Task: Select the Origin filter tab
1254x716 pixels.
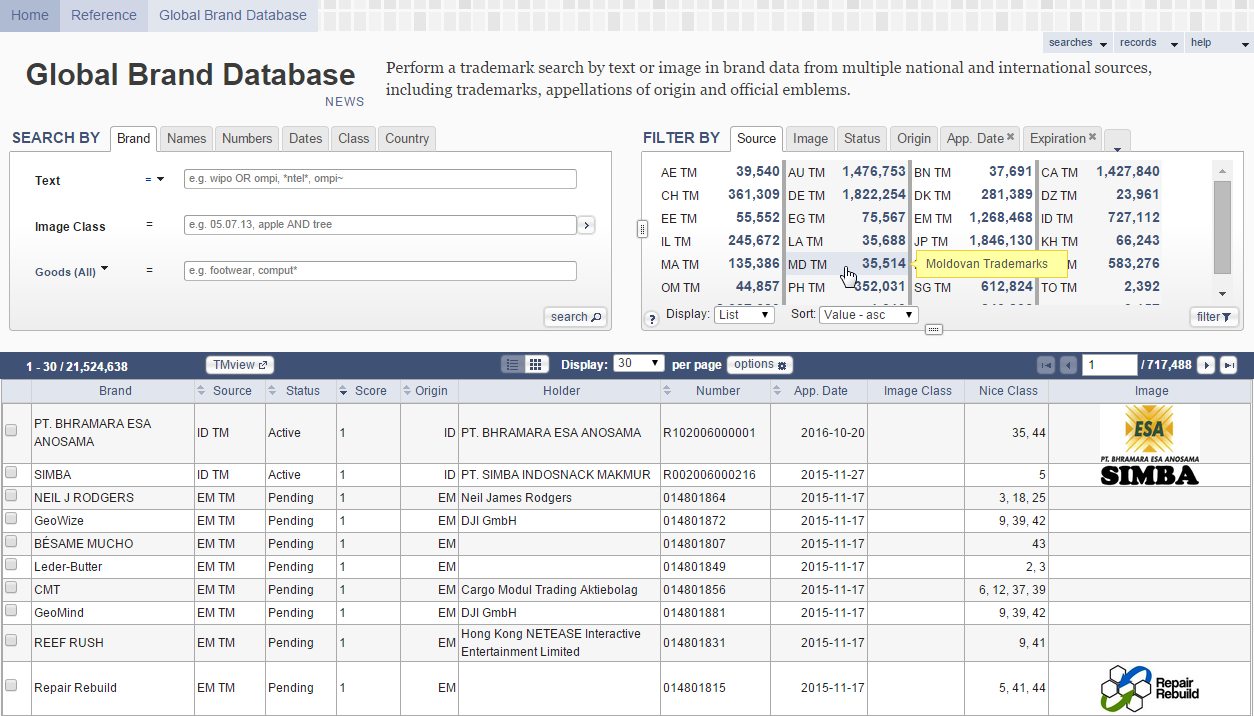Action: (914, 138)
